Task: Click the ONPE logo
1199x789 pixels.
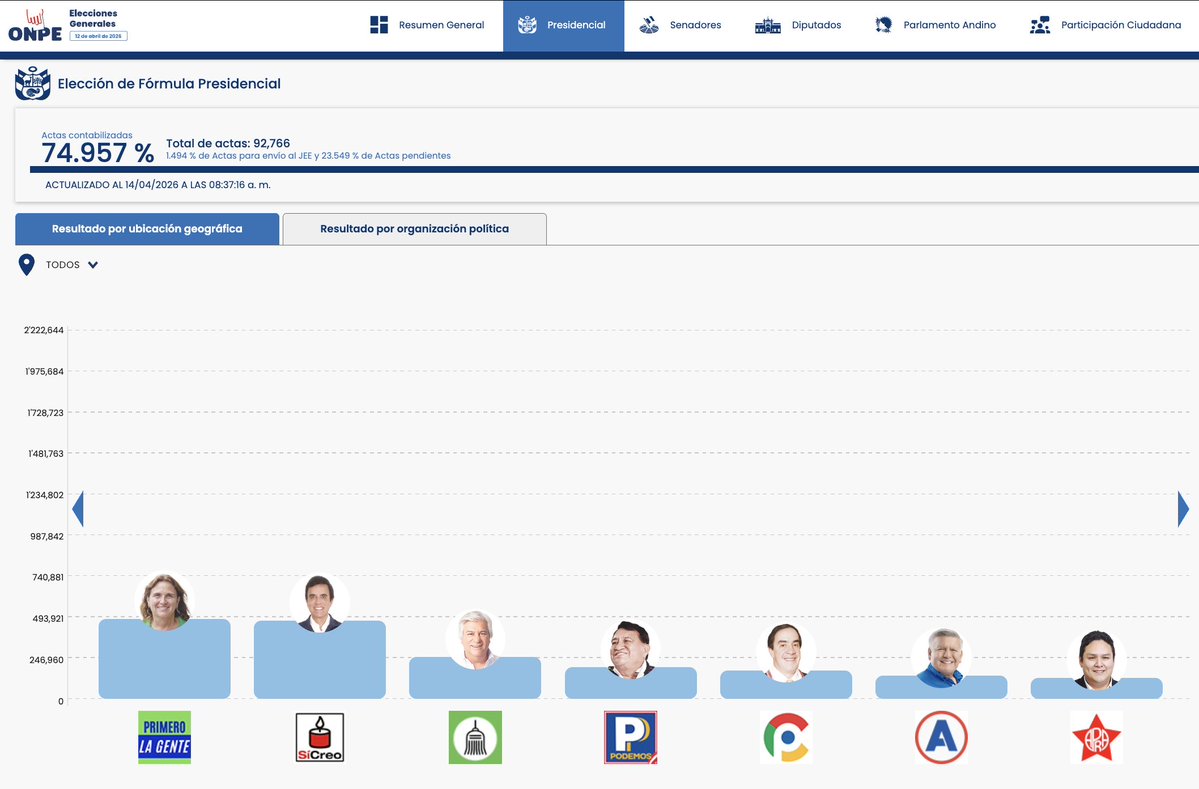Action: pyautogui.click(x=35, y=25)
